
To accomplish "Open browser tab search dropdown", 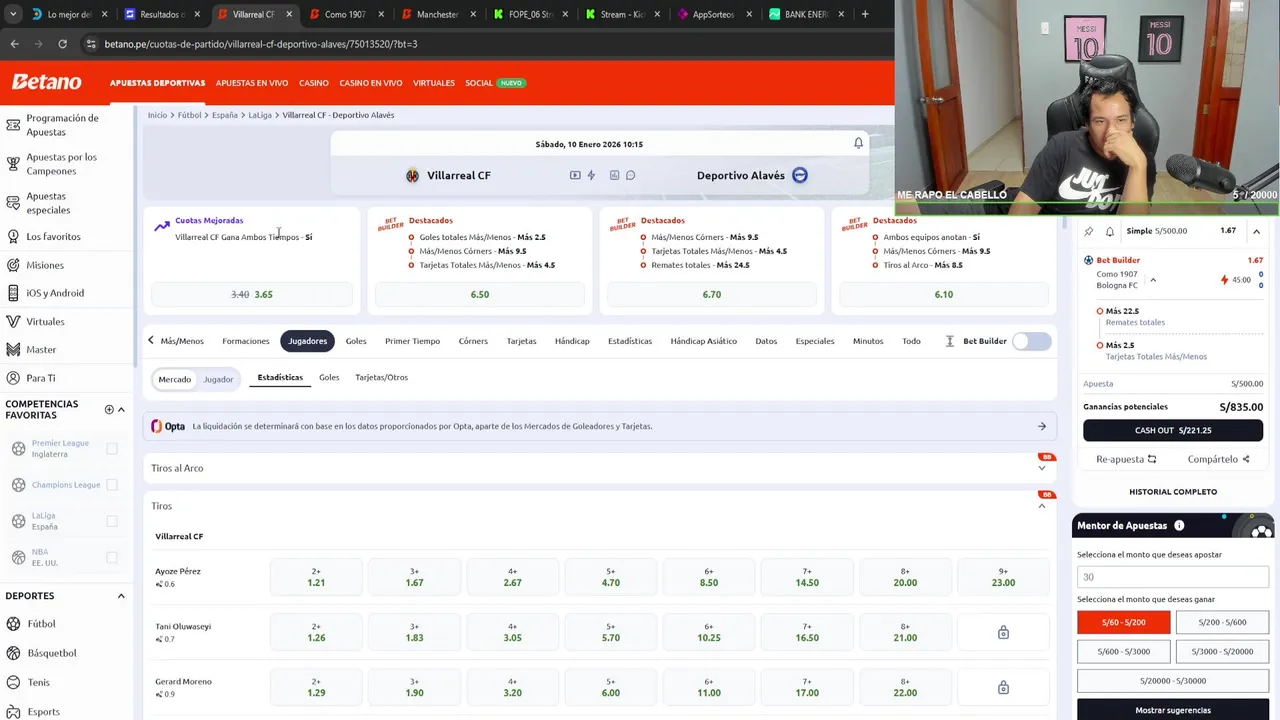I will (13, 14).
